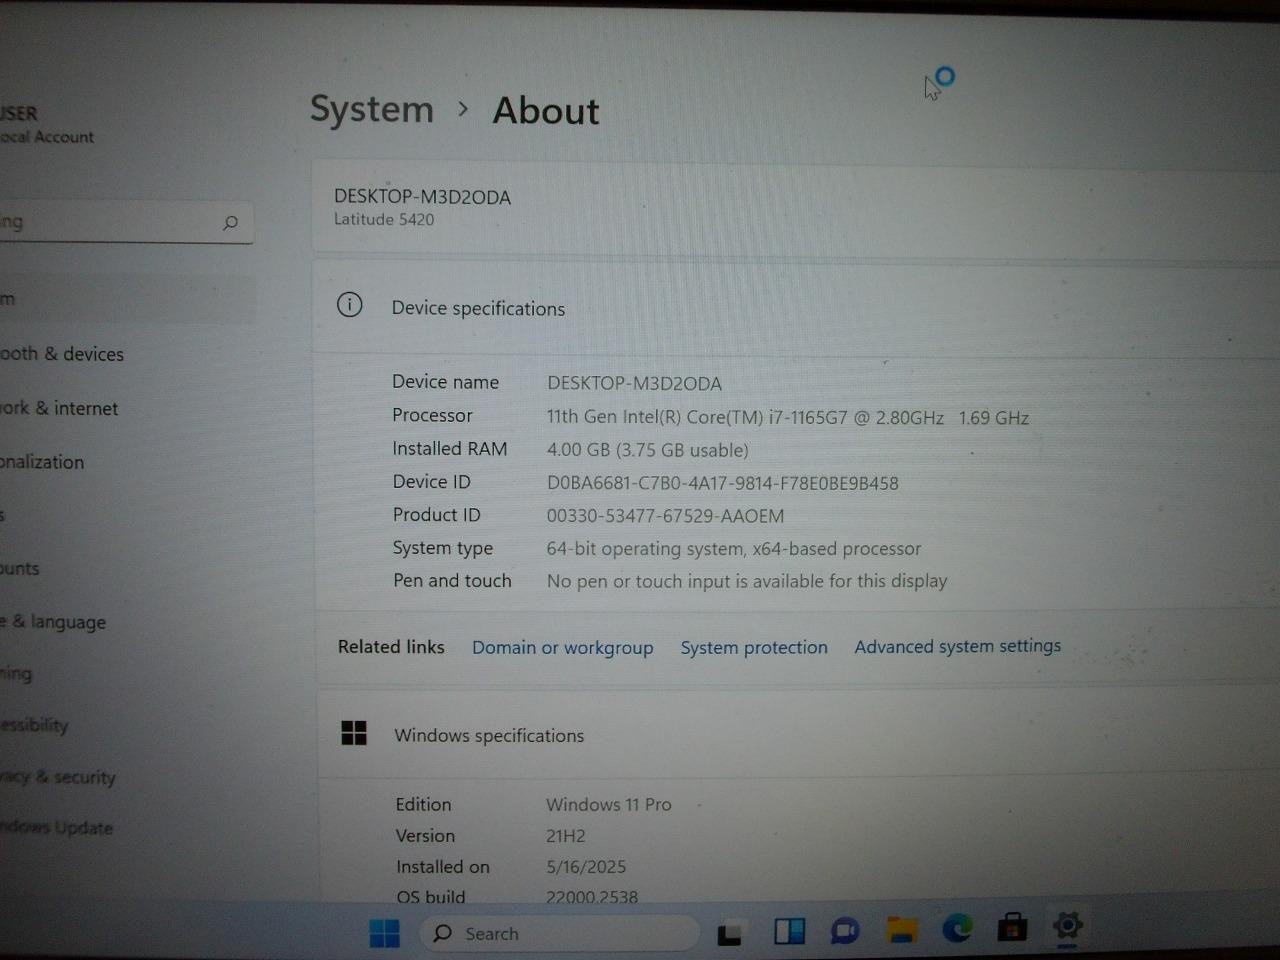Click Device name value DESKTOP-M3D2ODA
This screenshot has height=960, width=1280.
(x=634, y=383)
